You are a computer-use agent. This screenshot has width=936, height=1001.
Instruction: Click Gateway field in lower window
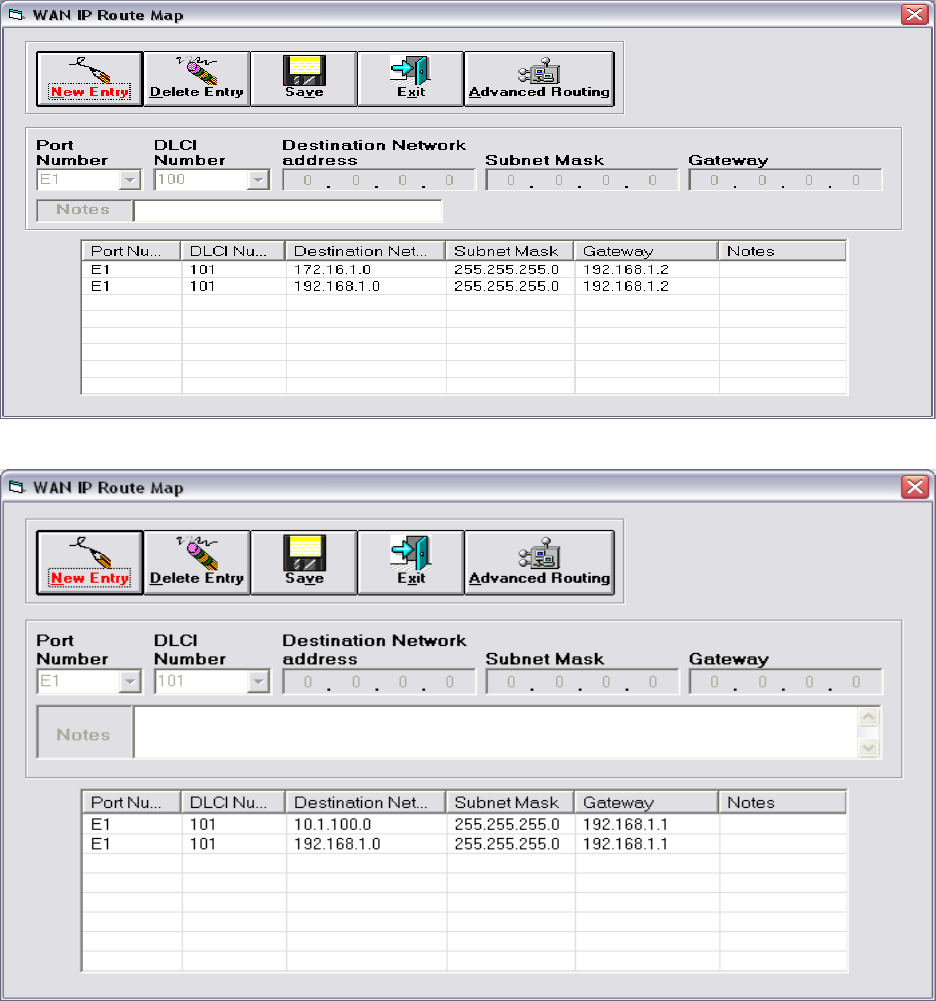(785, 682)
